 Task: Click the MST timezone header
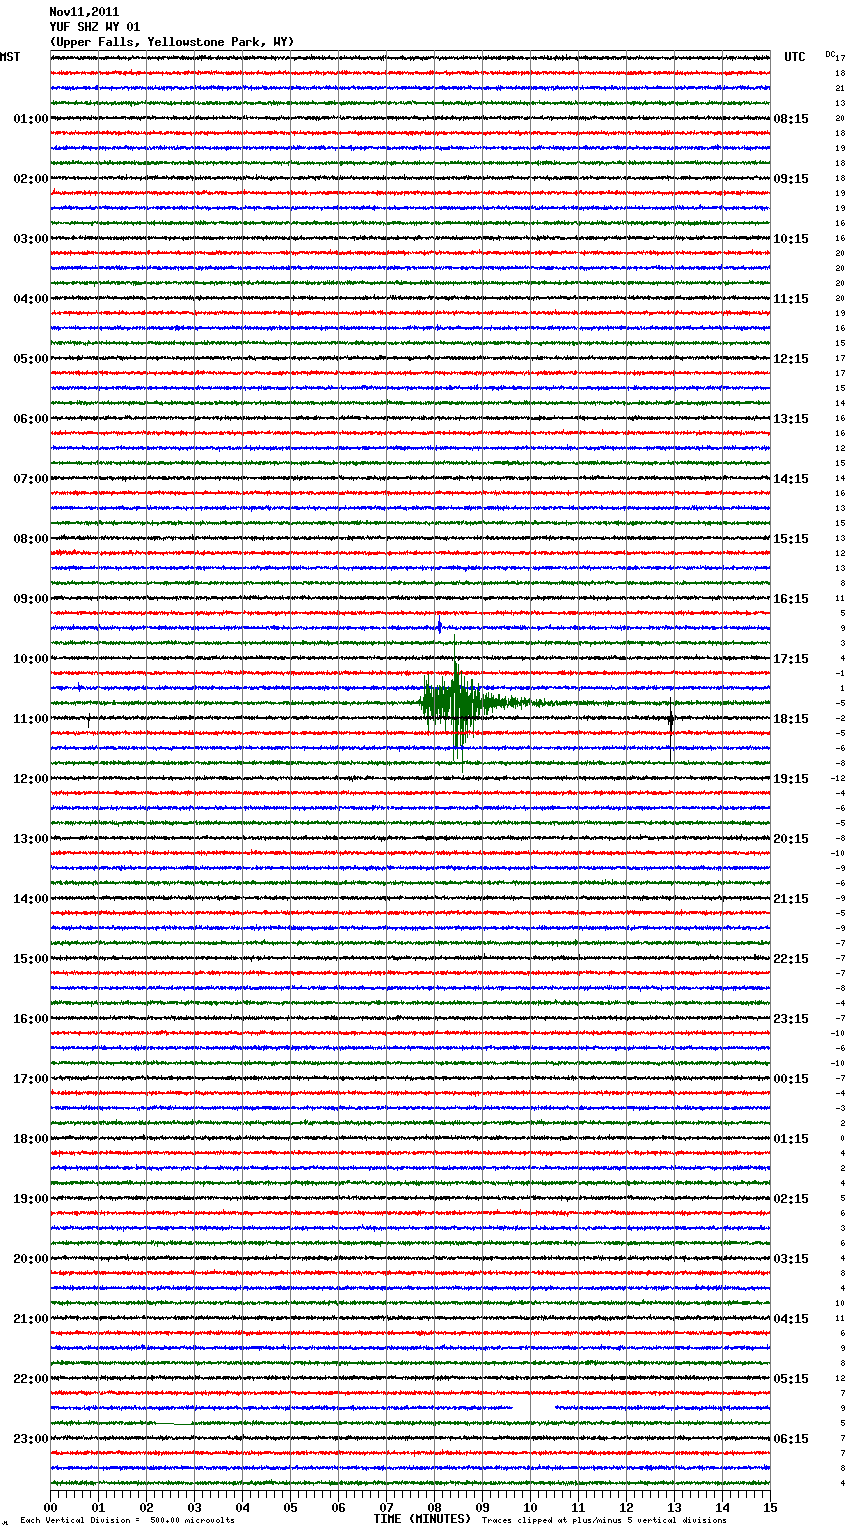click(10, 57)
